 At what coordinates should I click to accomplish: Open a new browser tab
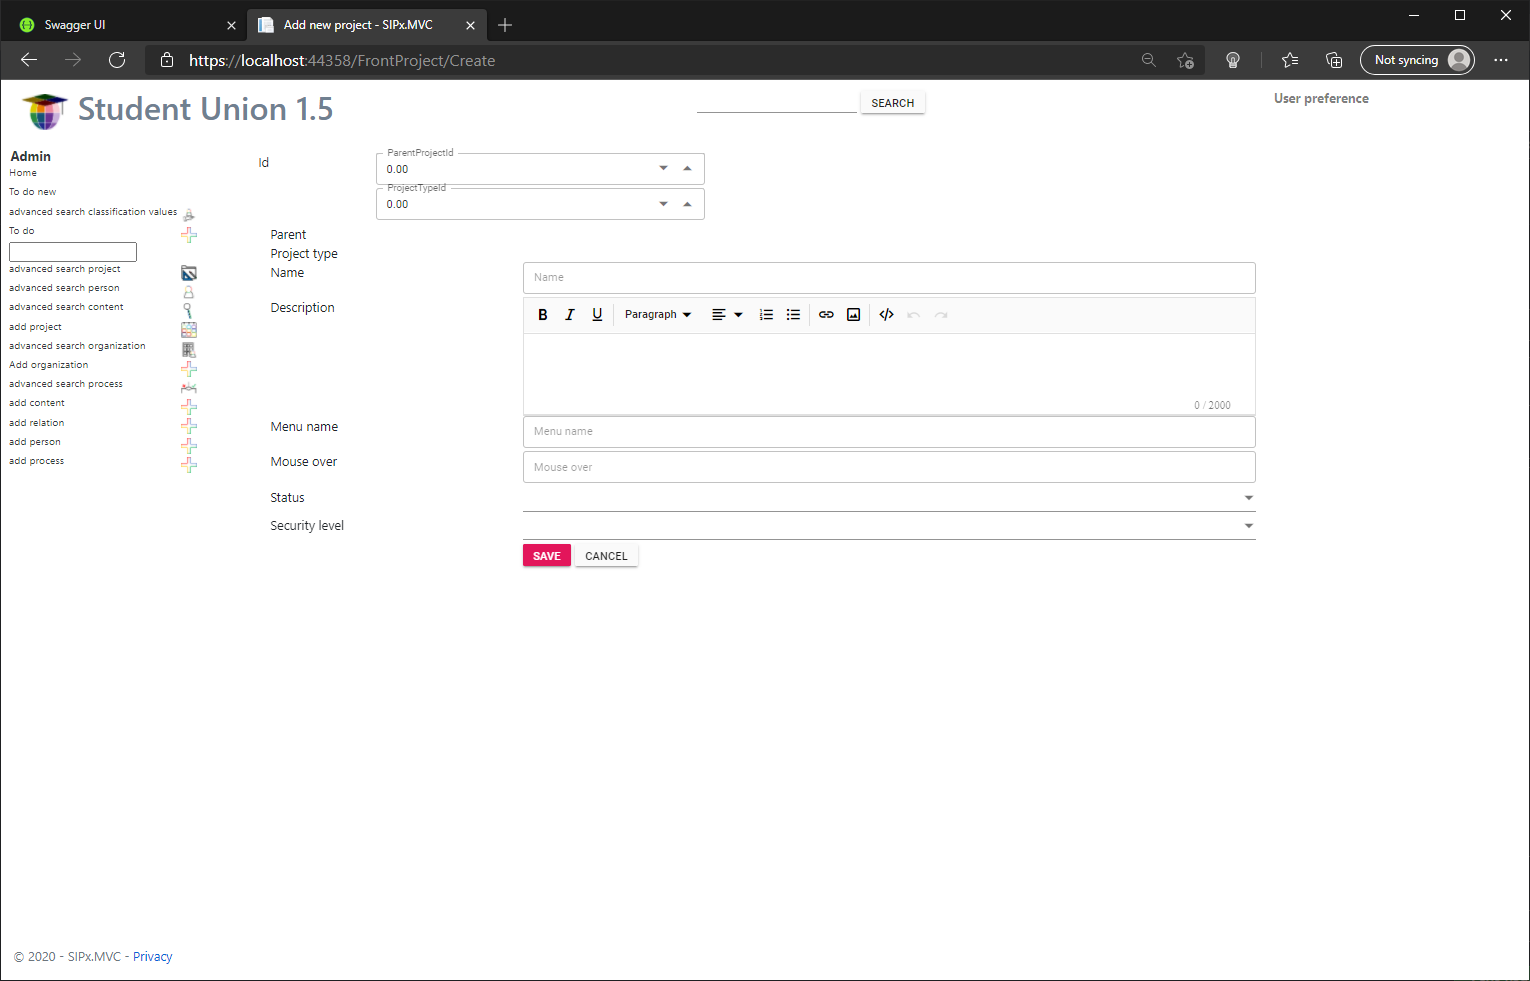(505, 25)
